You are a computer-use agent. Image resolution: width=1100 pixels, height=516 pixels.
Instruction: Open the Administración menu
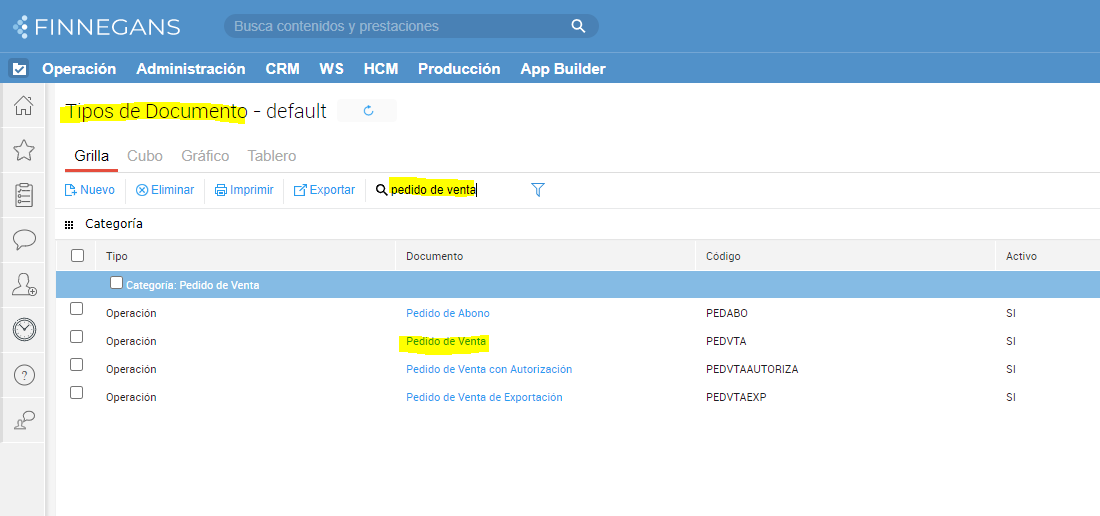(190, 69)
